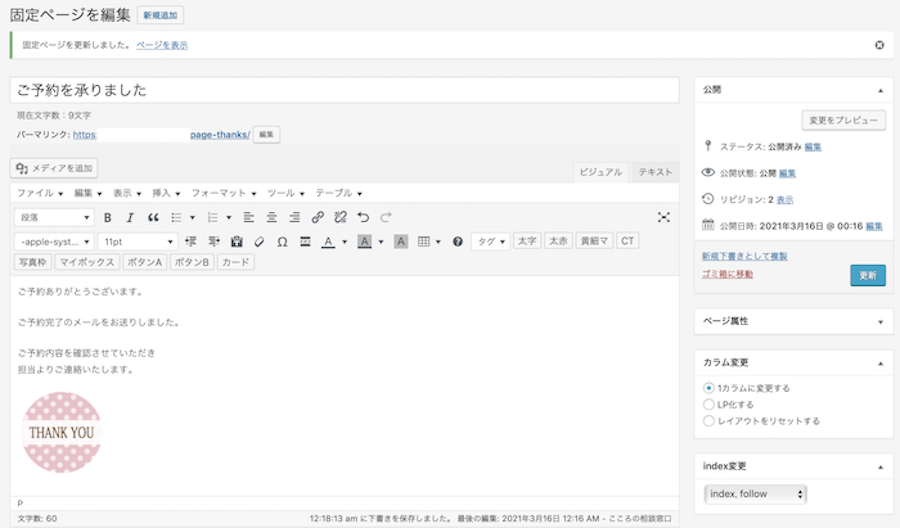Select 'レイアウトをリセットする' radio option

click(709, 421)
